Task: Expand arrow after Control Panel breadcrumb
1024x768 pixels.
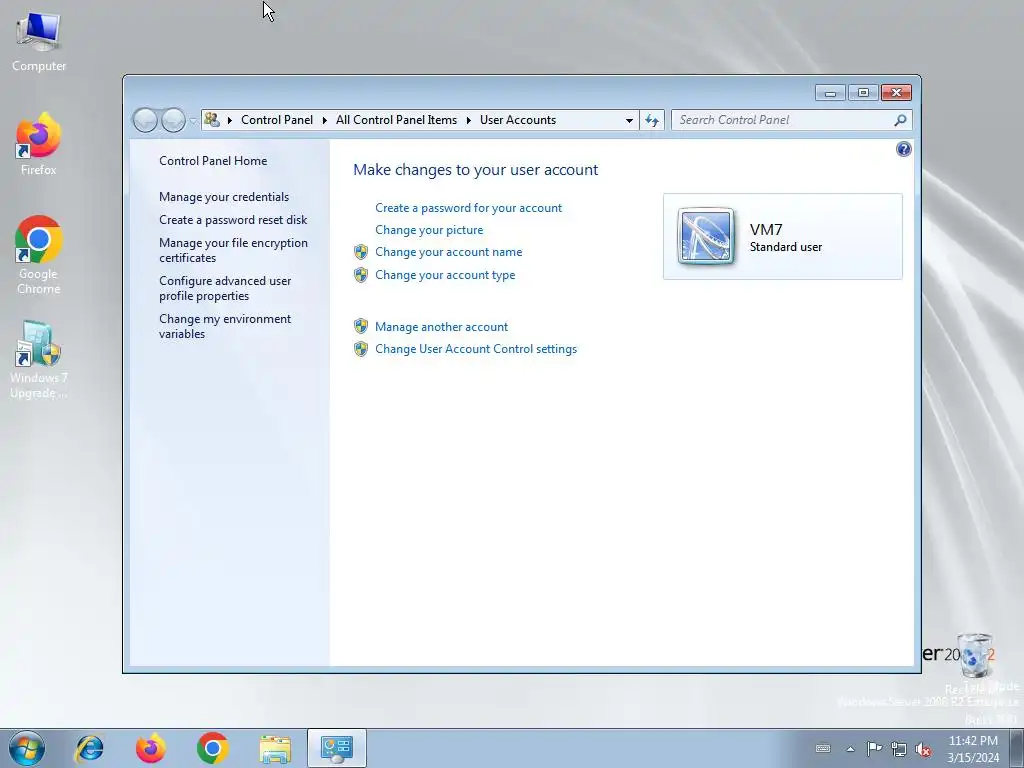Action: pos(325,120)
